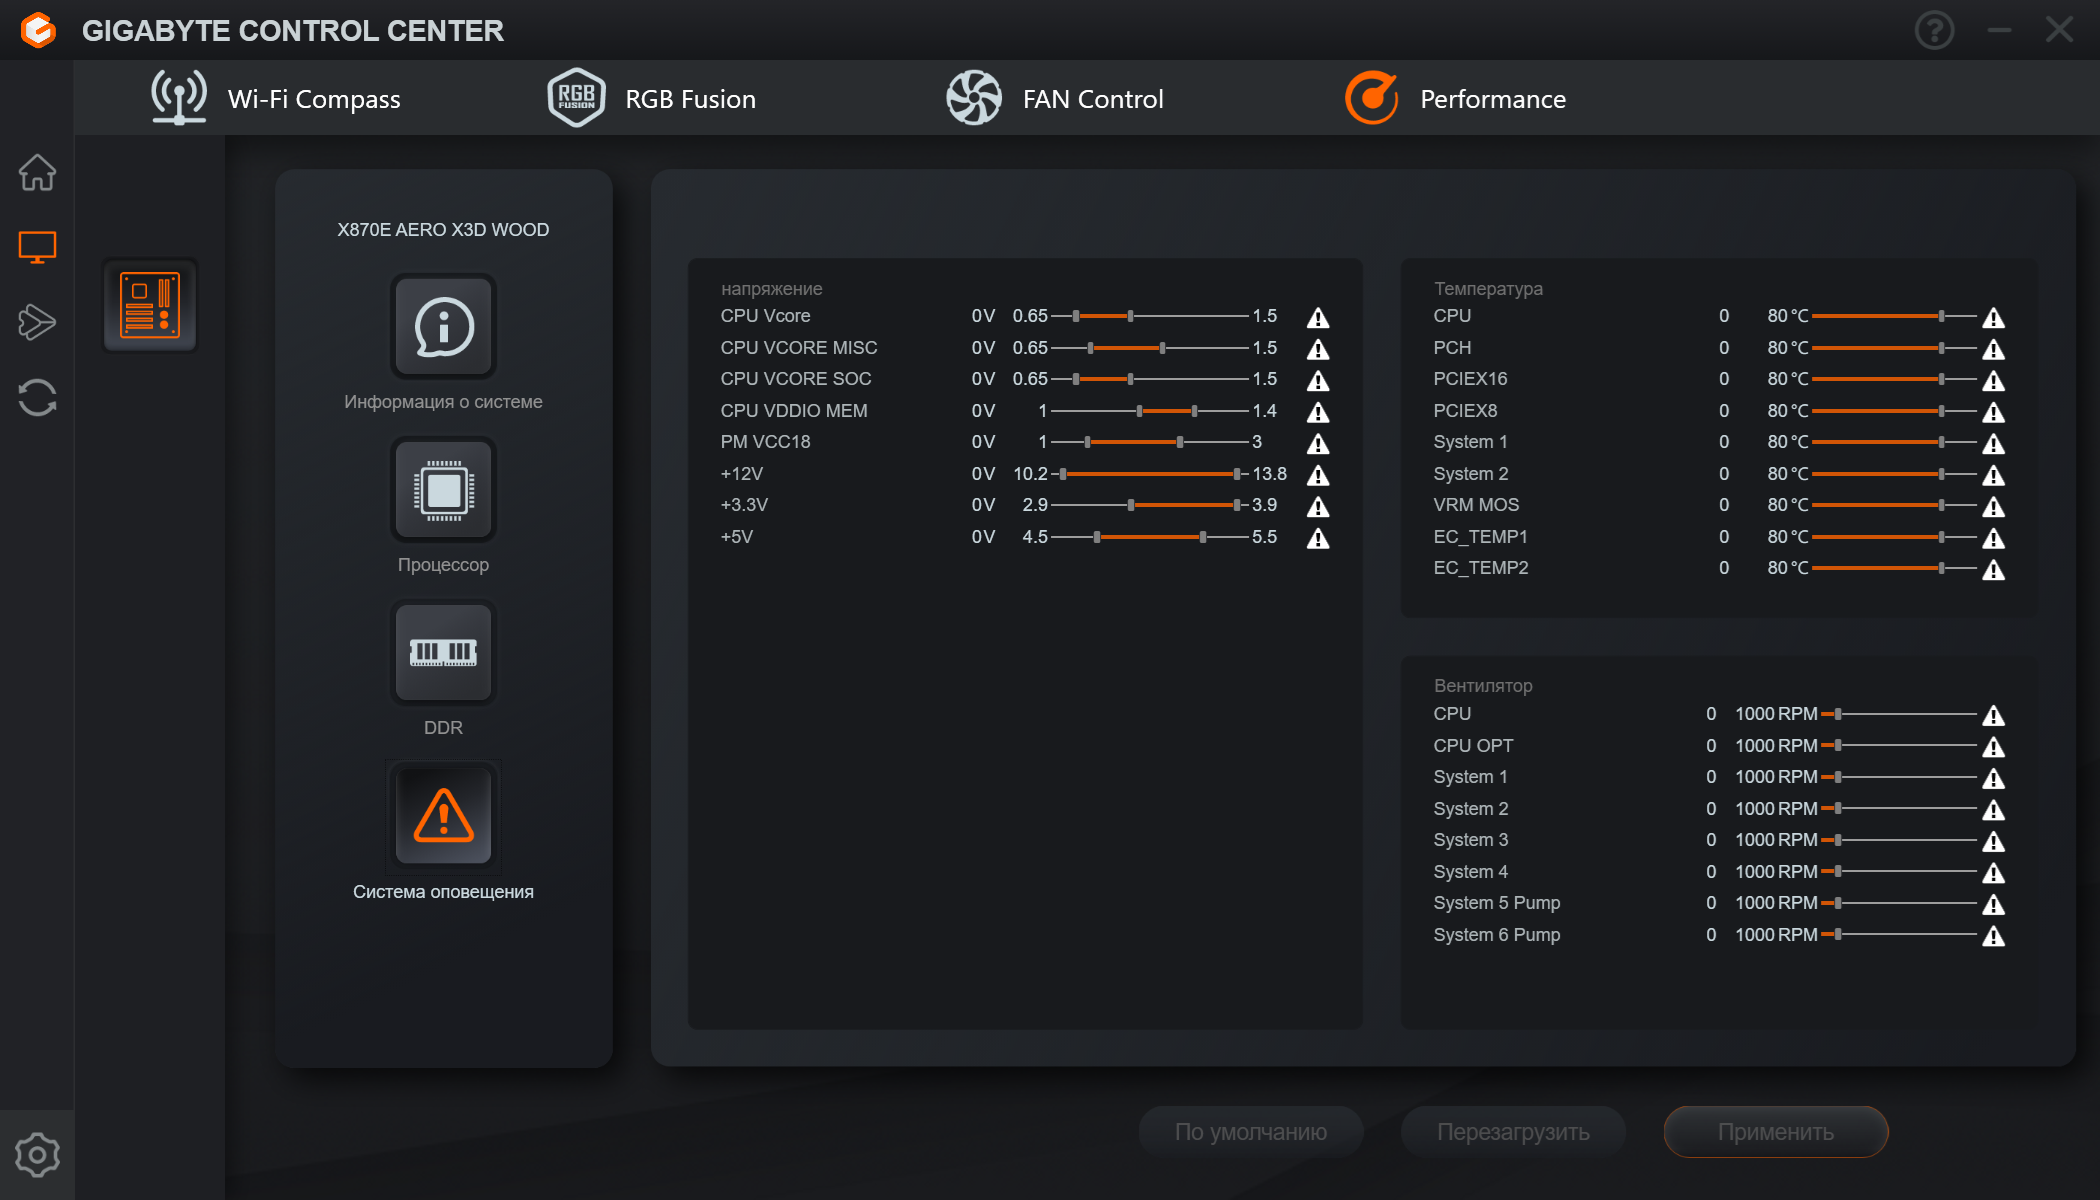This screenshot has height=1200, width=2100.
Task: Toggle the VRM MOS temperature alert triangle
Action: click(x=1993, y=507)
